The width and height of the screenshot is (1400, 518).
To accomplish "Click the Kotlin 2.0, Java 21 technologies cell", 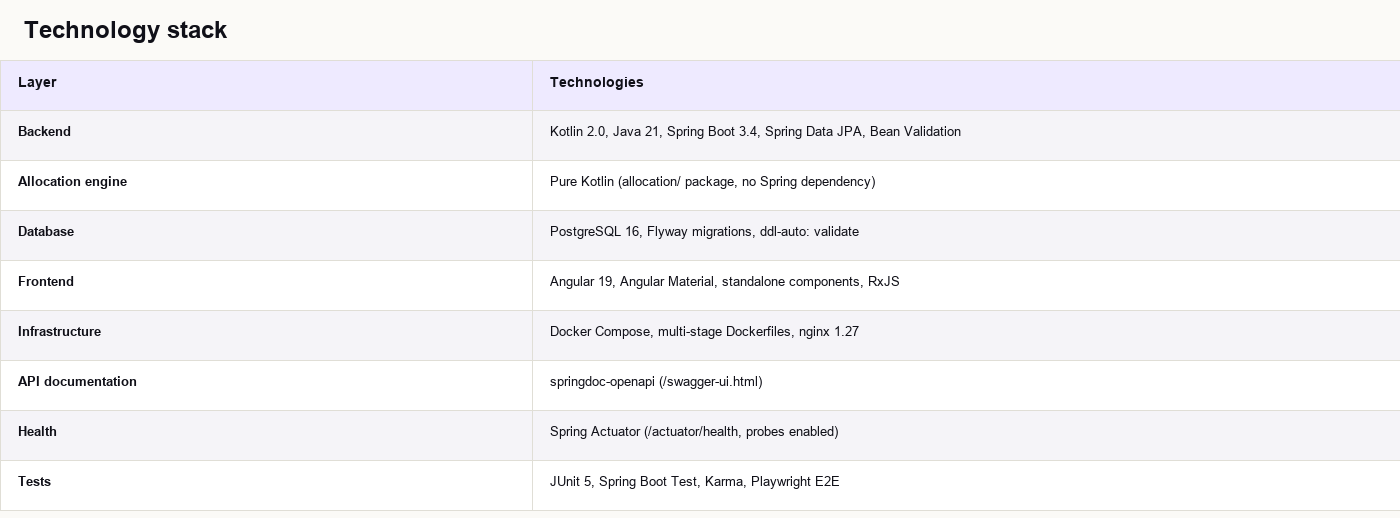I will 966,135.
